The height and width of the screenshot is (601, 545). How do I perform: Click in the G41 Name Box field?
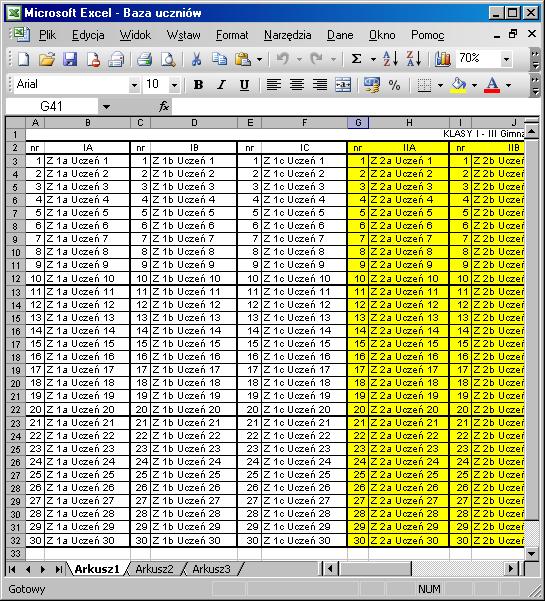(x=52, y=106)
